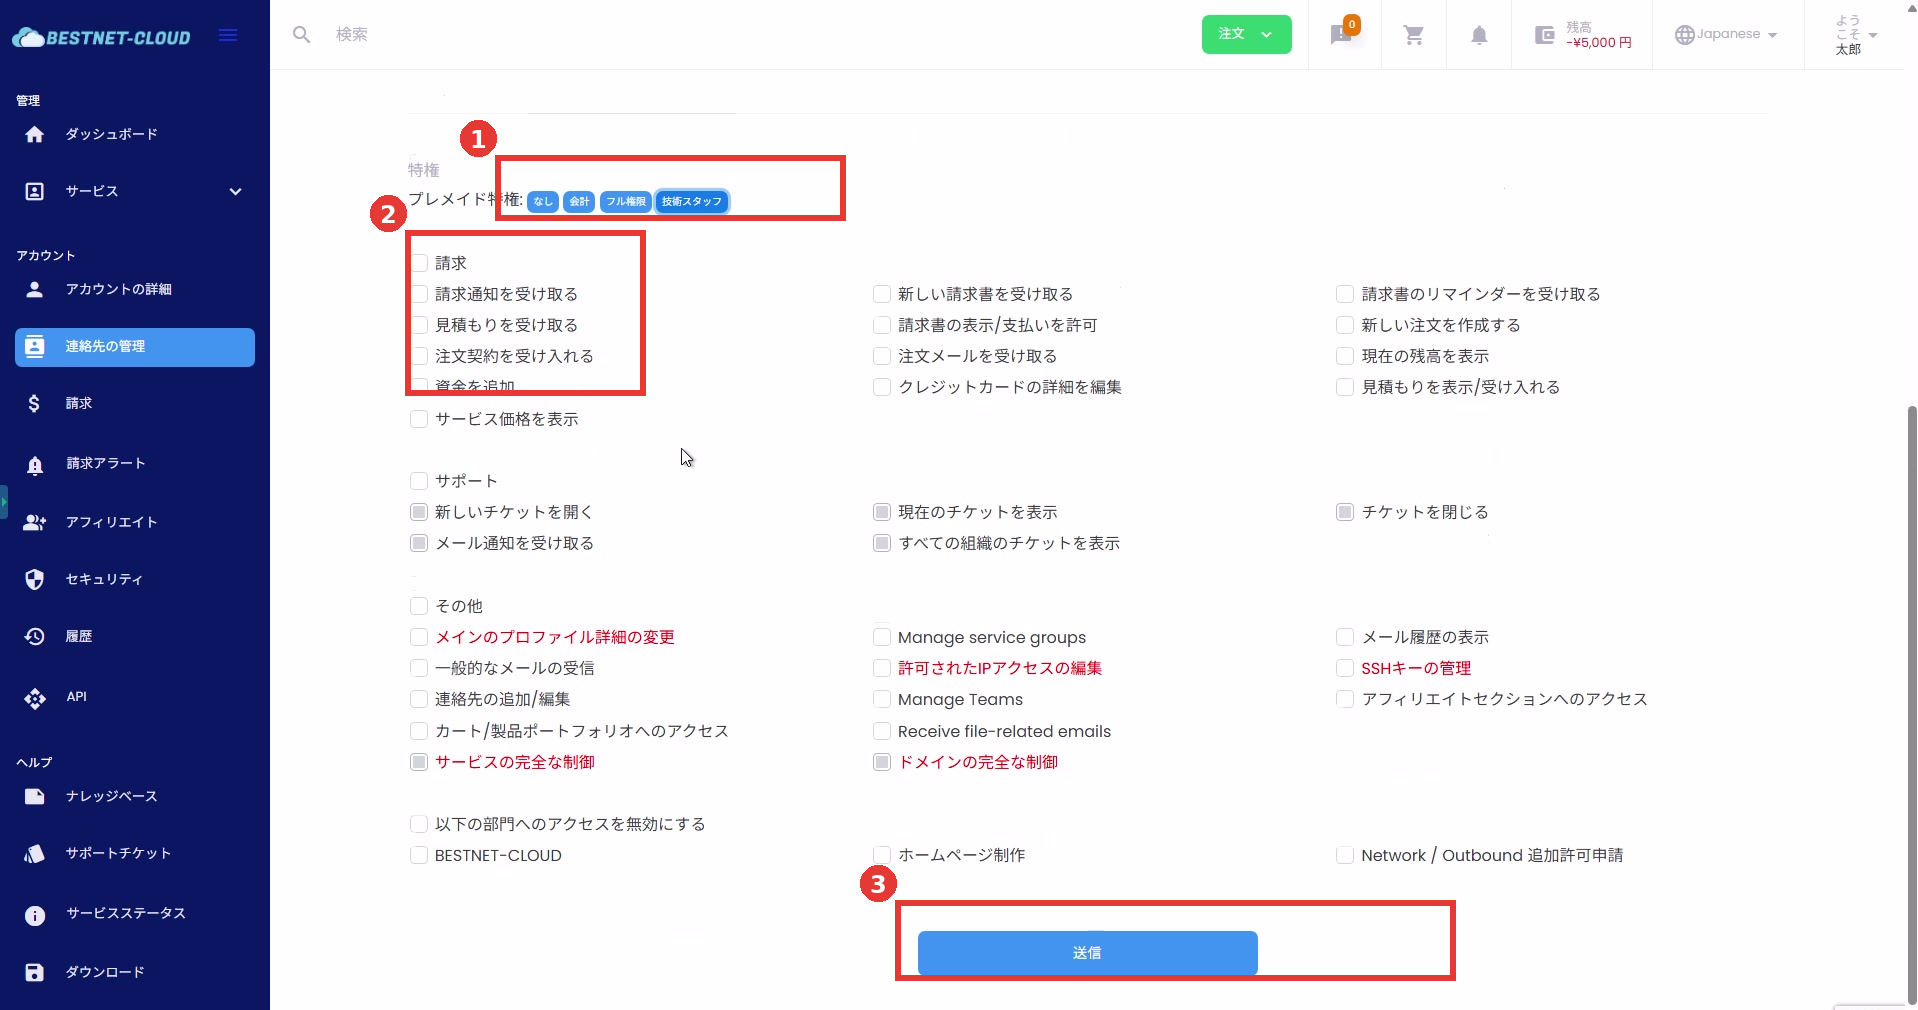Click the shopping cart icon

pos(1413,35)
